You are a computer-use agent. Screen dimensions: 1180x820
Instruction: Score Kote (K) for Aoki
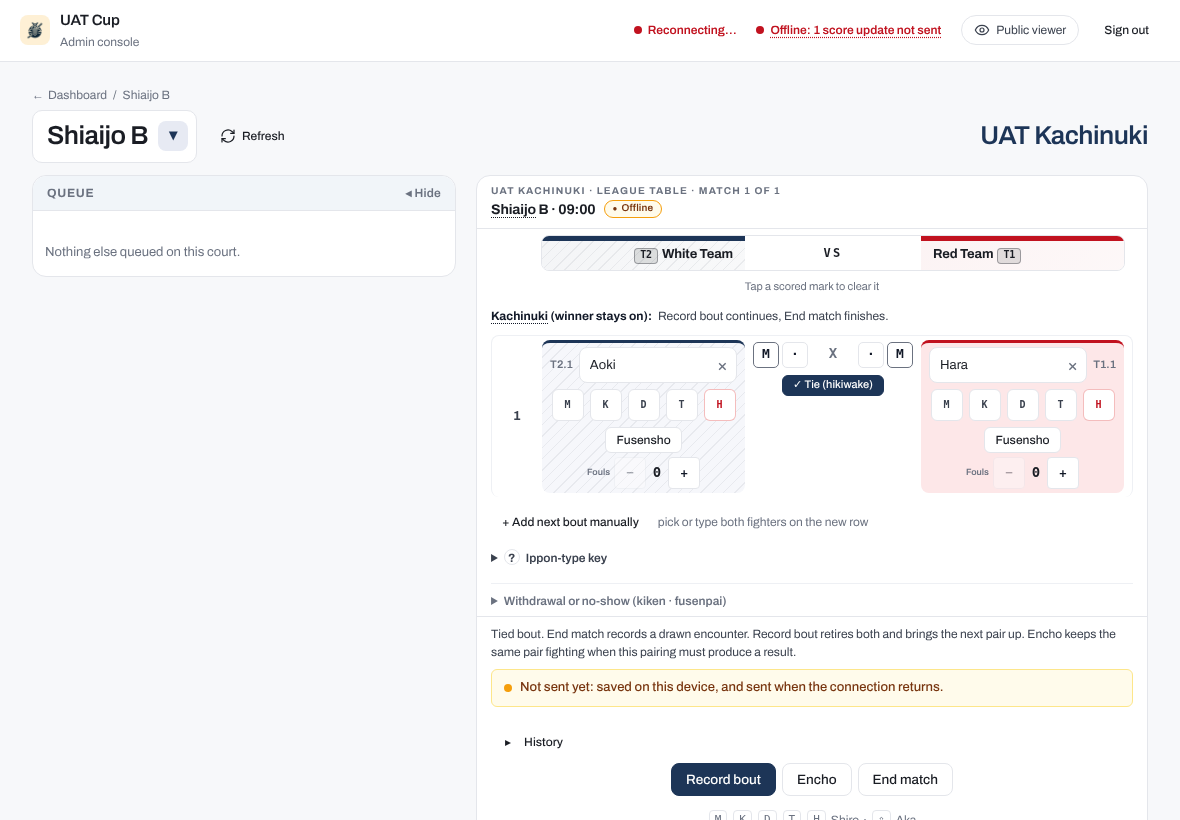[x=606, y=405]
